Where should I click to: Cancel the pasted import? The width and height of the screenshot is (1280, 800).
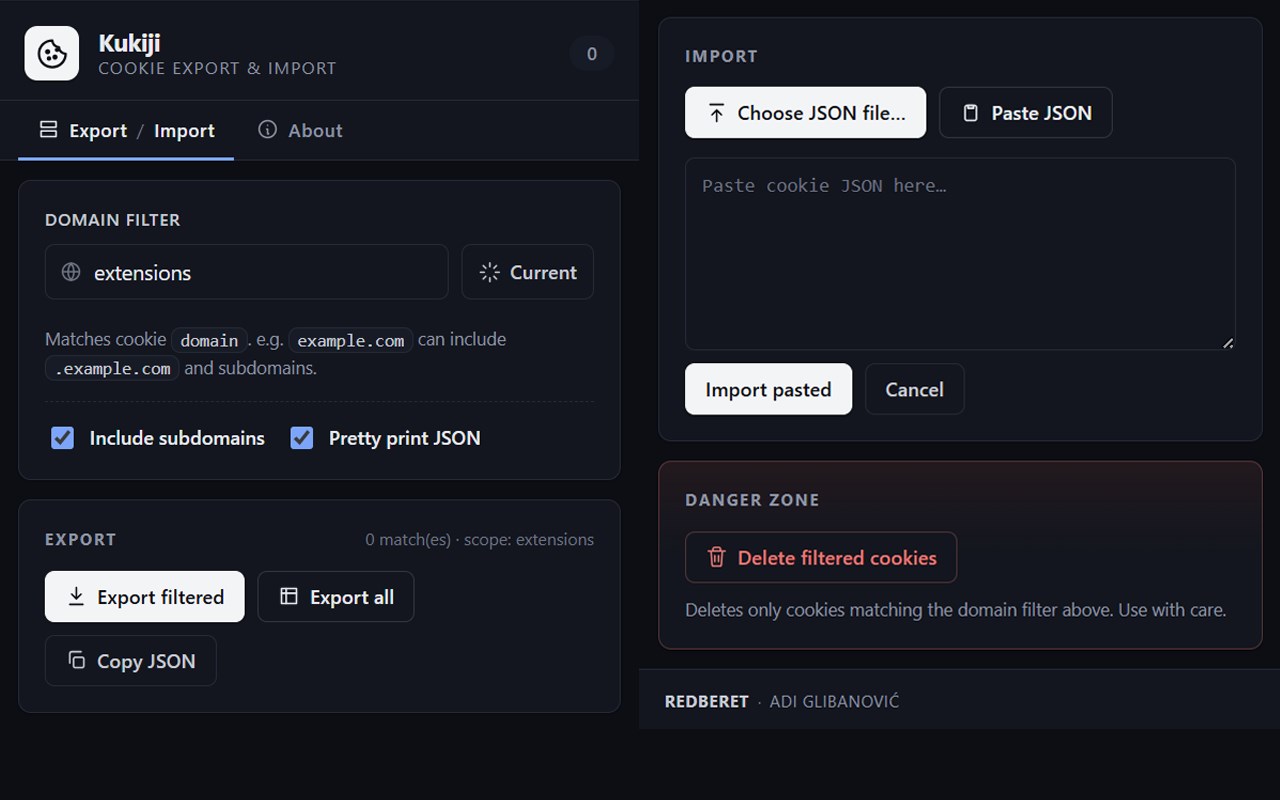pos(914,389)
